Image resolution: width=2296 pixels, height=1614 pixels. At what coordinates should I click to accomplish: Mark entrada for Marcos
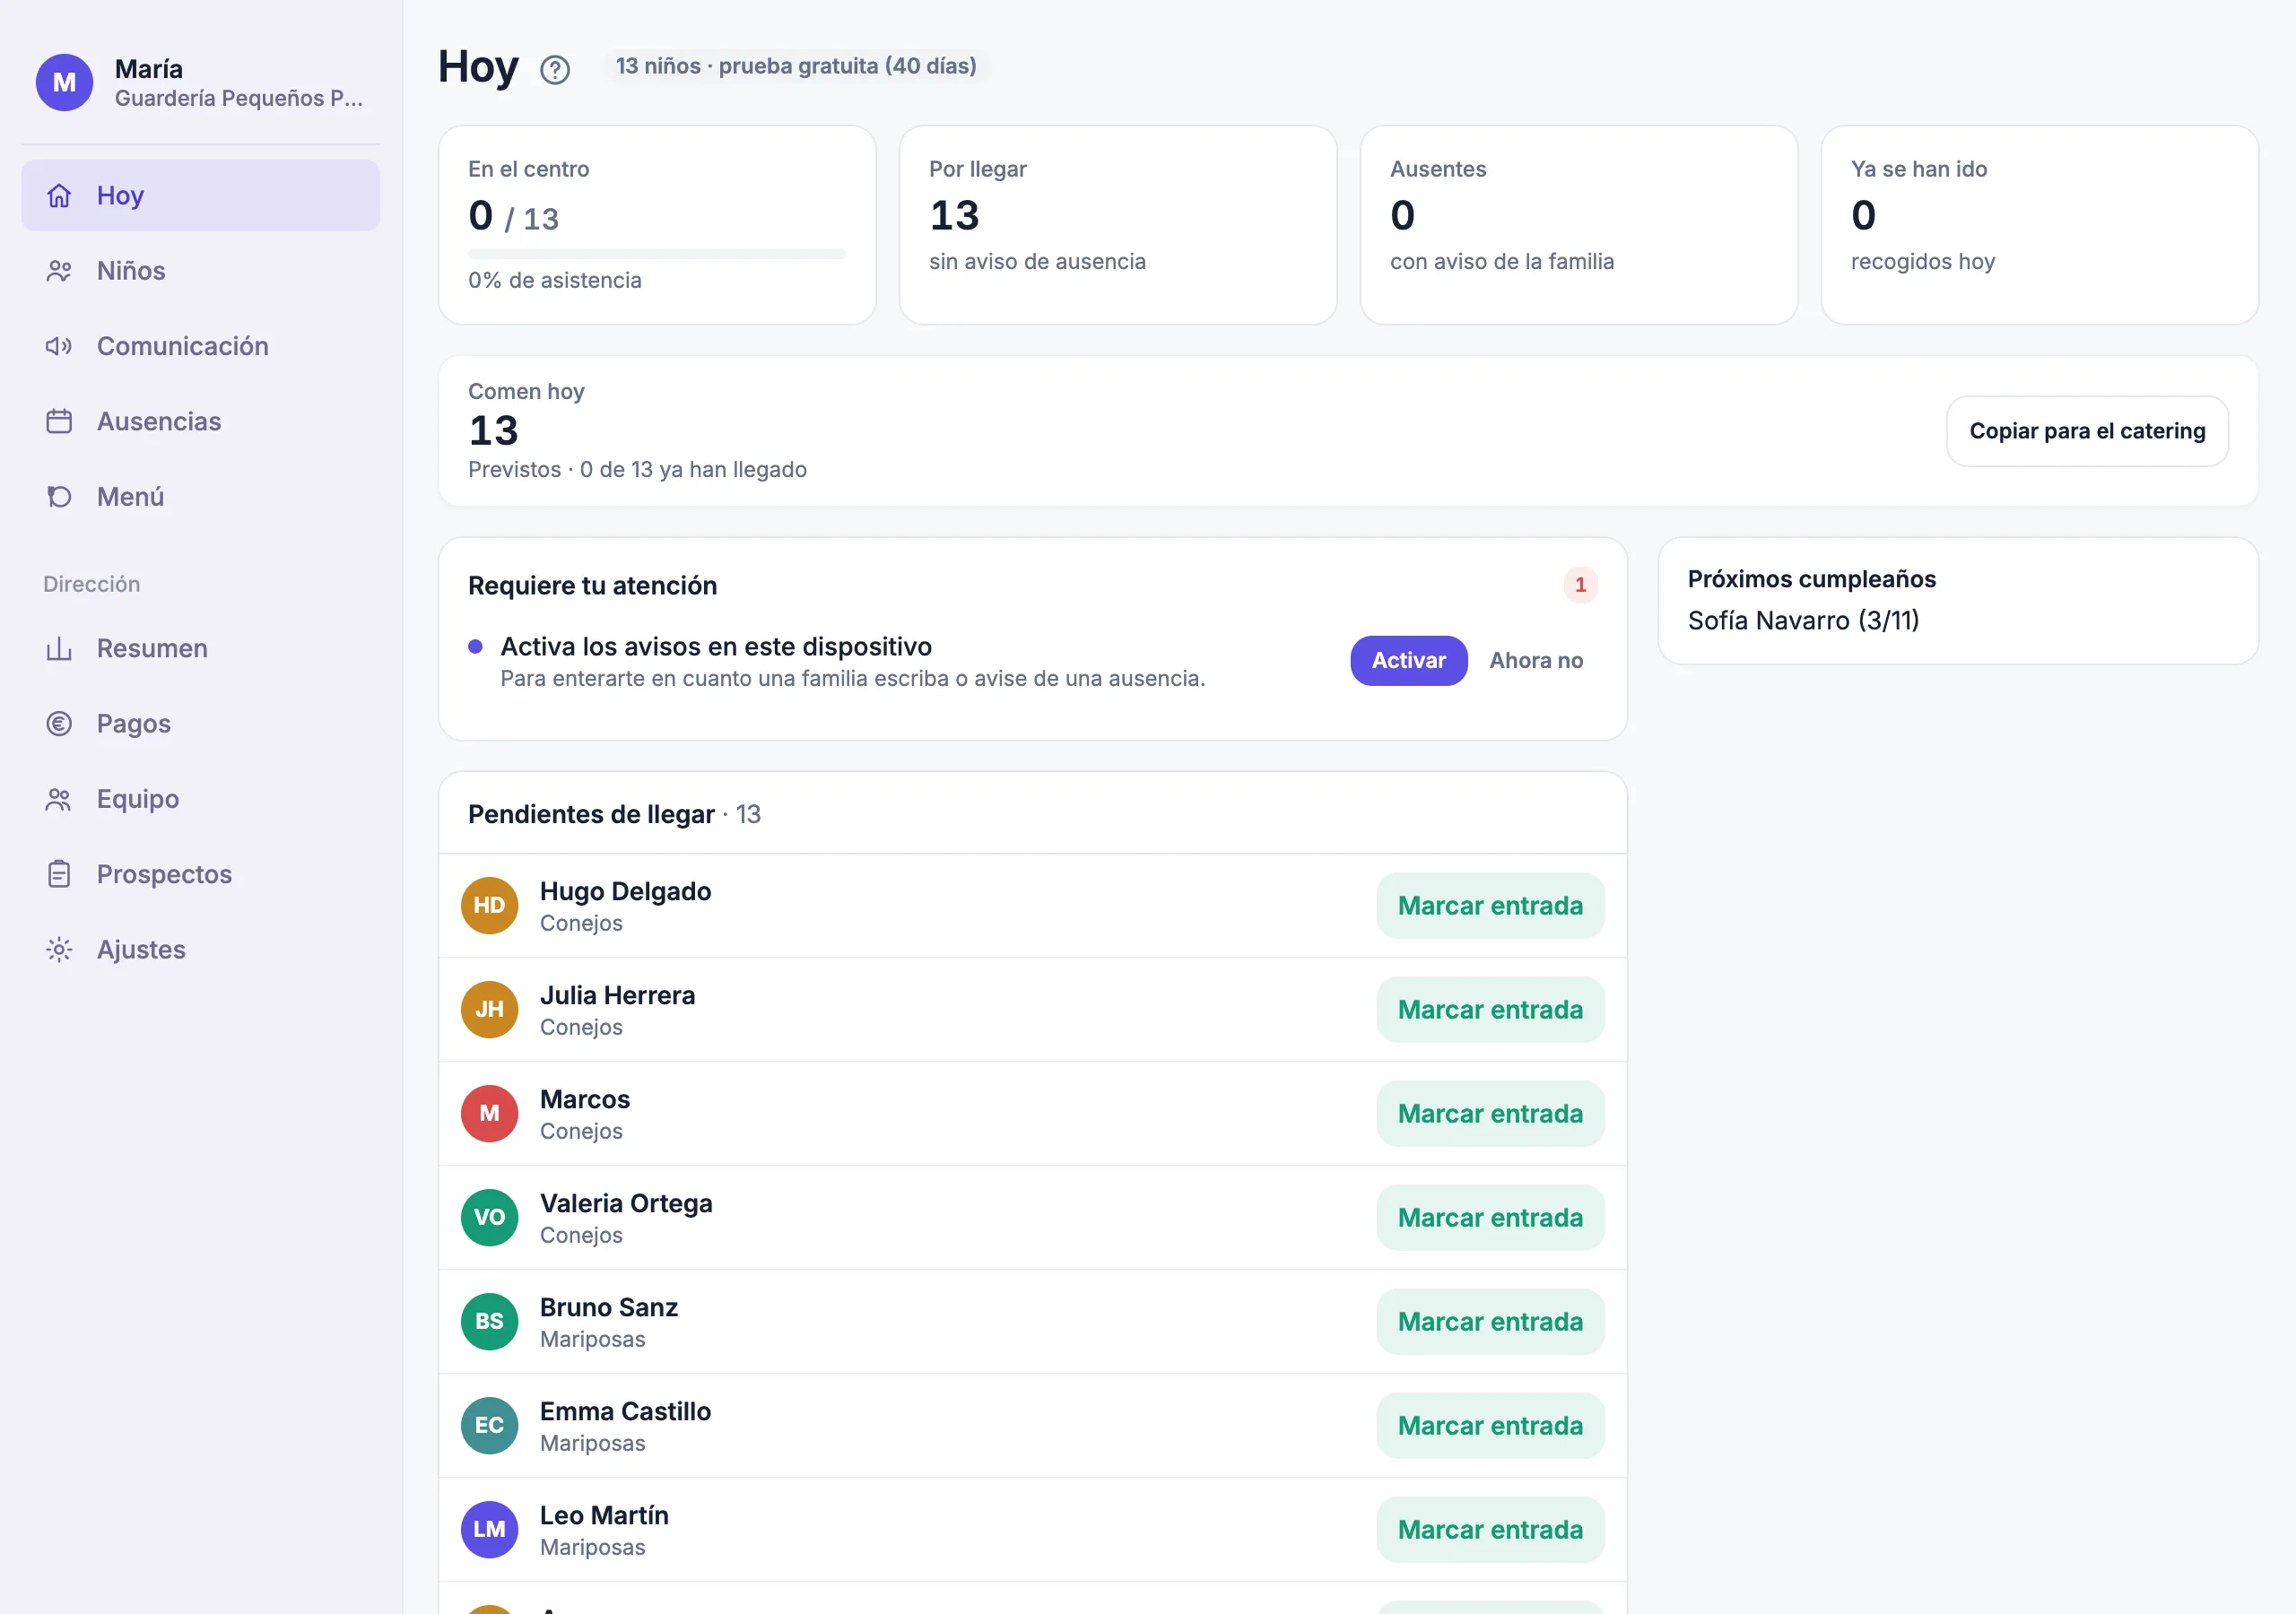pos(1489,1114)
